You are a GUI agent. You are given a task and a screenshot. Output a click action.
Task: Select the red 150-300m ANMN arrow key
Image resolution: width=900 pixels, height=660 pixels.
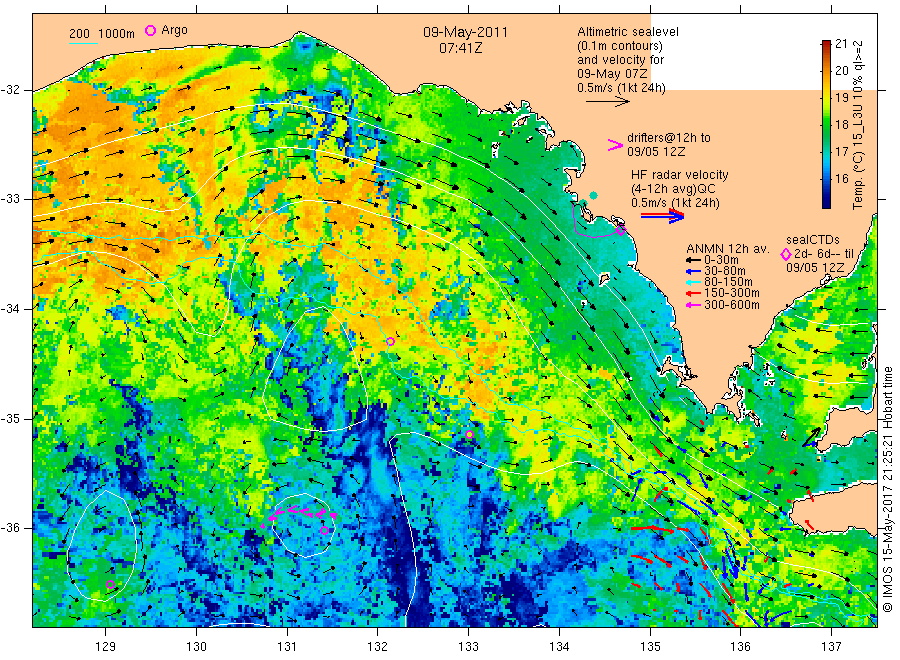pyautogui.click(x=693, y=293)
